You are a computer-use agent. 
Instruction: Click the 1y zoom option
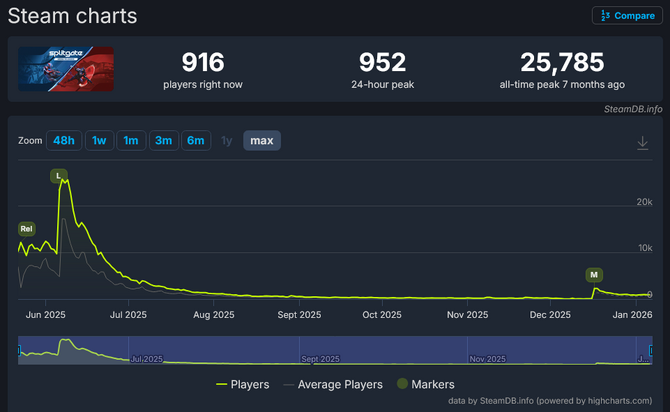coord(227,141)
